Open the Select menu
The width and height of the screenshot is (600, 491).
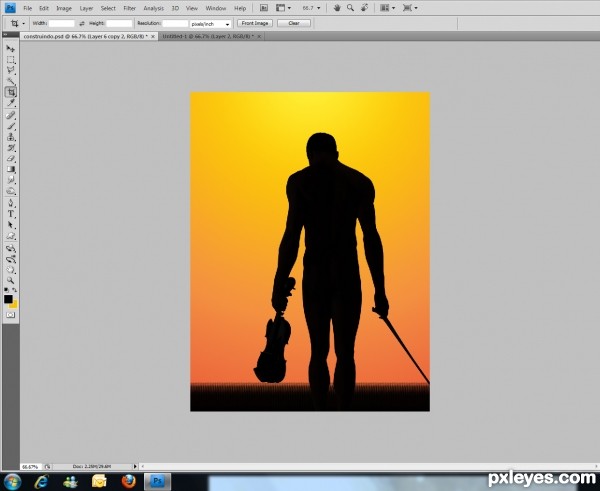coord(108,8)
